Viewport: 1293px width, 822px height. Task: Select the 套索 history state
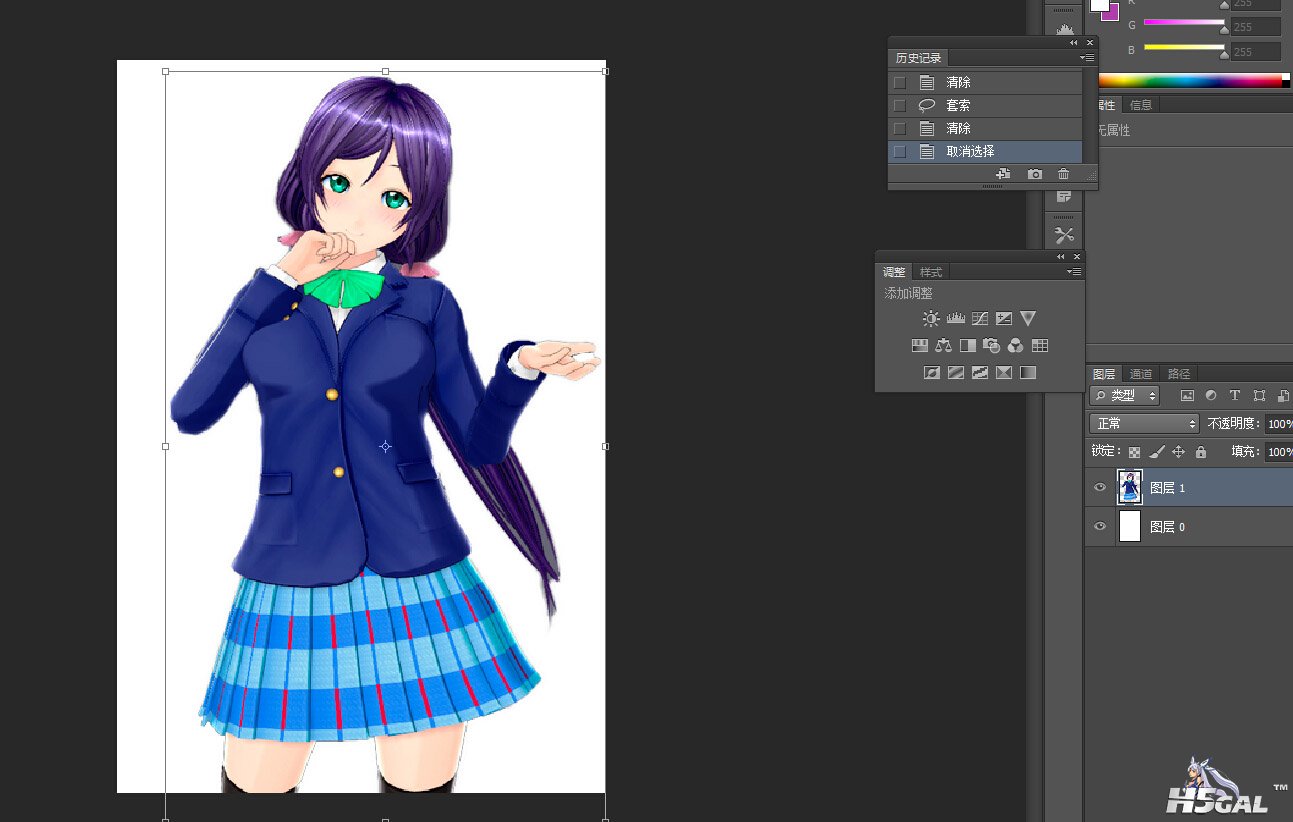[985, 105]
